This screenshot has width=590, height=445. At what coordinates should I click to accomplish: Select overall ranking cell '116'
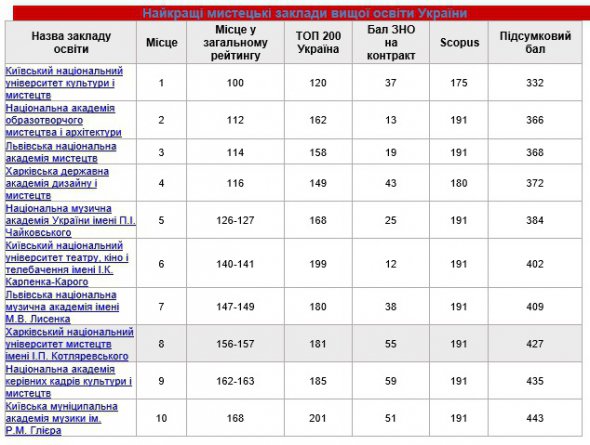235,183
